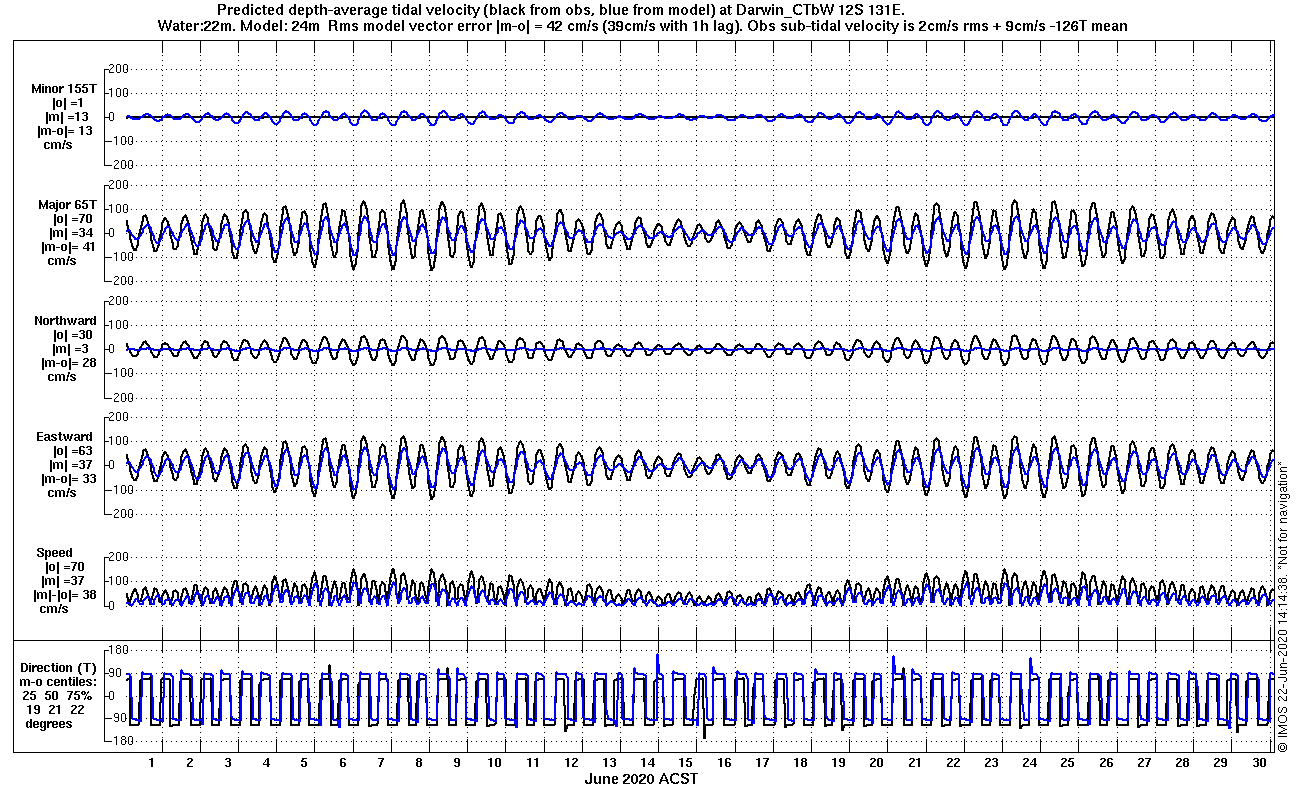
Task: Select the 'Eastward' panel label
Action: pos(65,437)
